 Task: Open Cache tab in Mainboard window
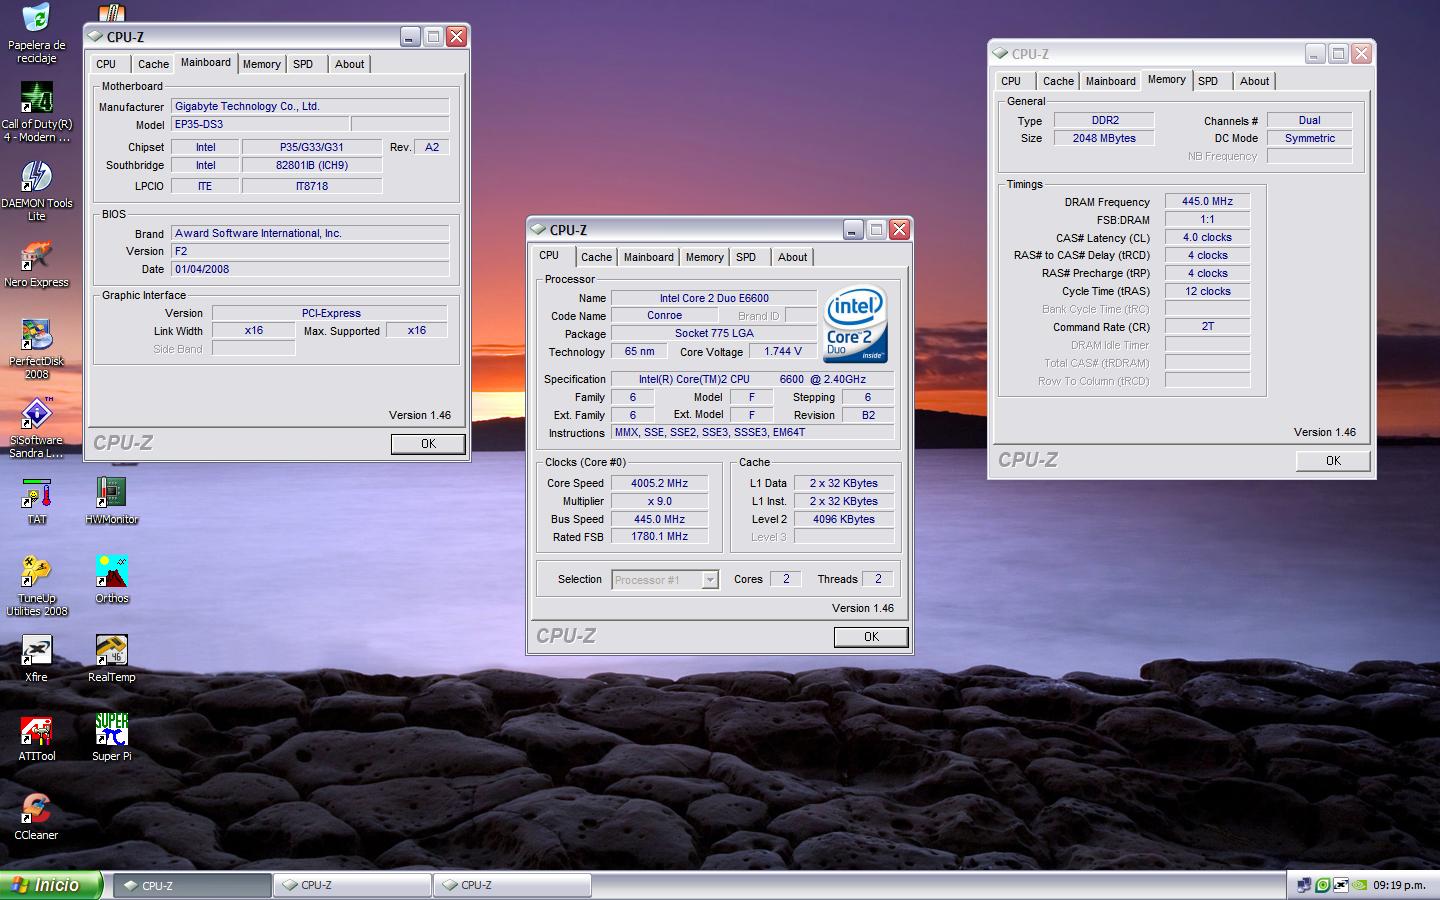(x=153, y=64)
